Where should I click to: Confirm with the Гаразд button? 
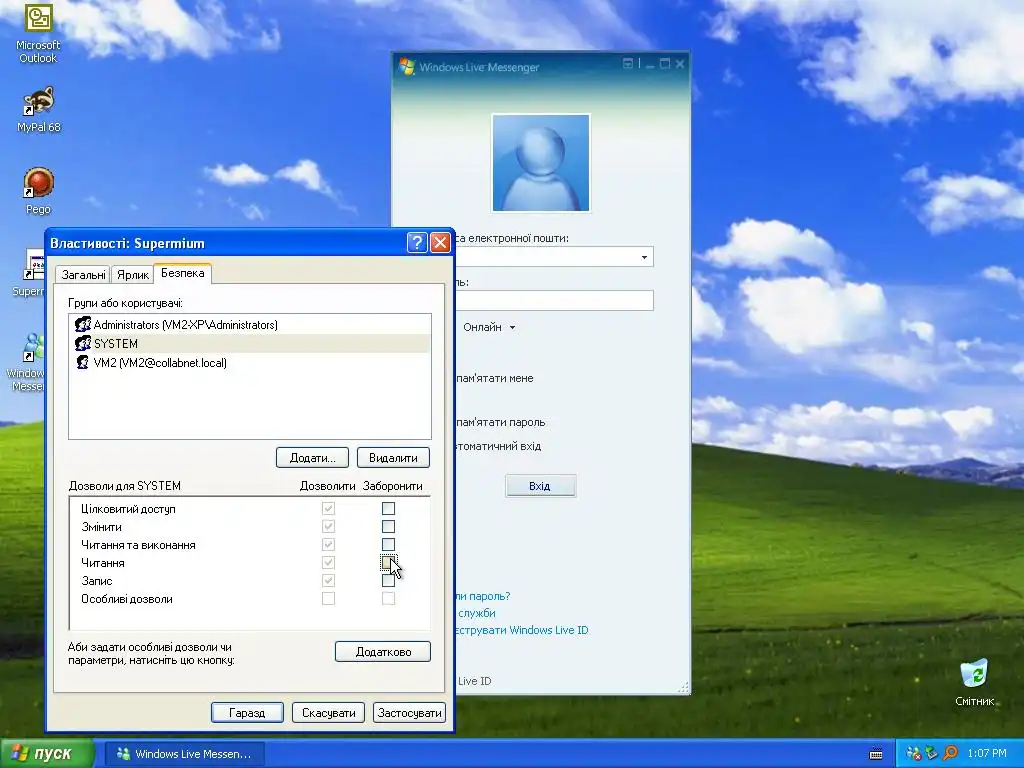[247, 712]
